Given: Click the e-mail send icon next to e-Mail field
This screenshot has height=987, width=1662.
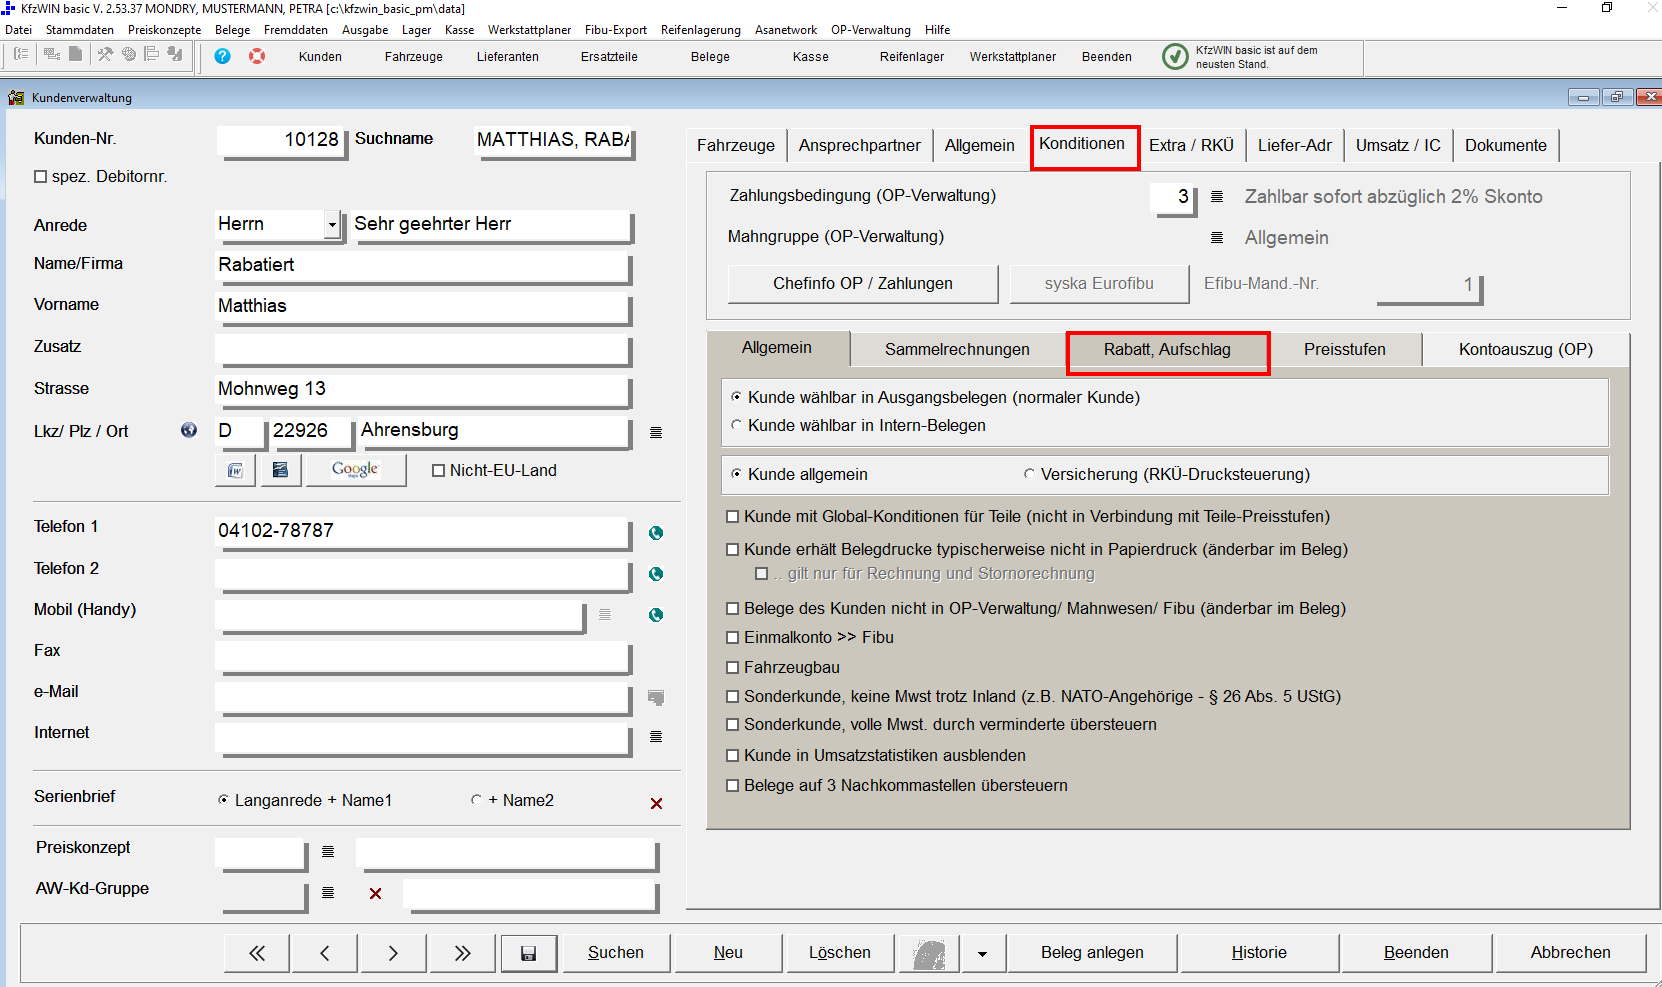Looking at the screenshot, I should (x=656, y=697).
